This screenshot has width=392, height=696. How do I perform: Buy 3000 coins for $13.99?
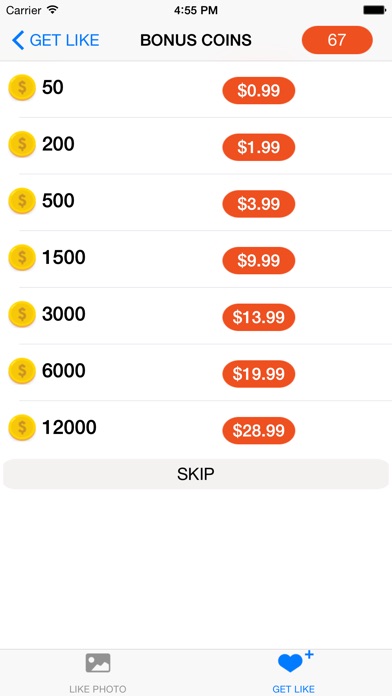[259, 317]
